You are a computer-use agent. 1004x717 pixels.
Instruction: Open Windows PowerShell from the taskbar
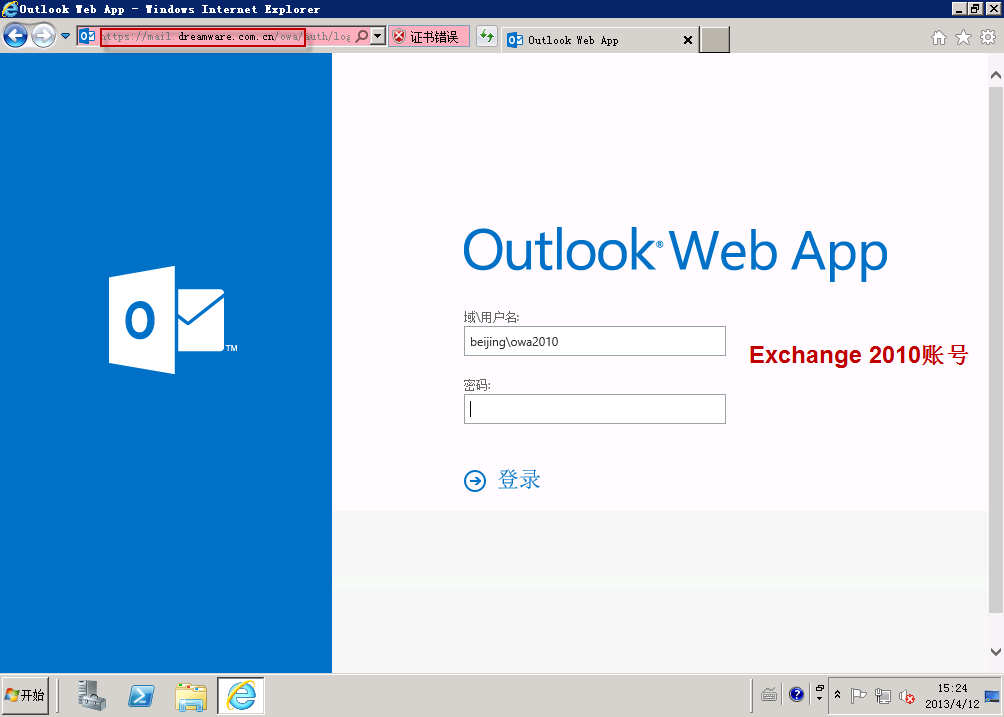[141, 695]
